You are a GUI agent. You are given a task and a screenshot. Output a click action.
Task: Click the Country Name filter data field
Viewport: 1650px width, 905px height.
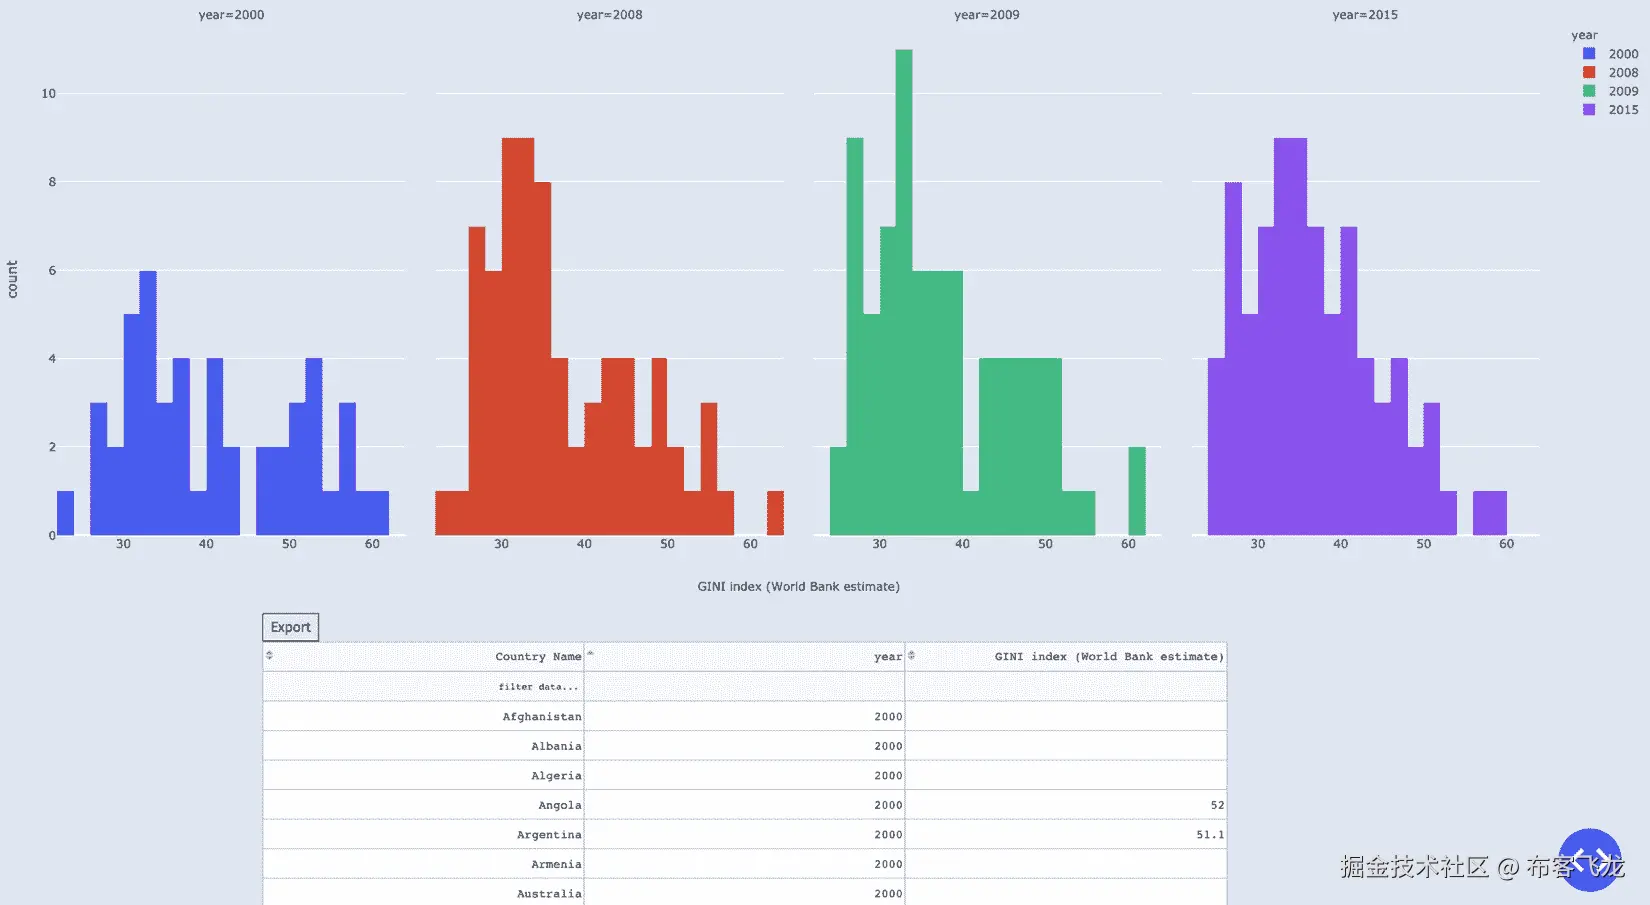click(424, 686)
